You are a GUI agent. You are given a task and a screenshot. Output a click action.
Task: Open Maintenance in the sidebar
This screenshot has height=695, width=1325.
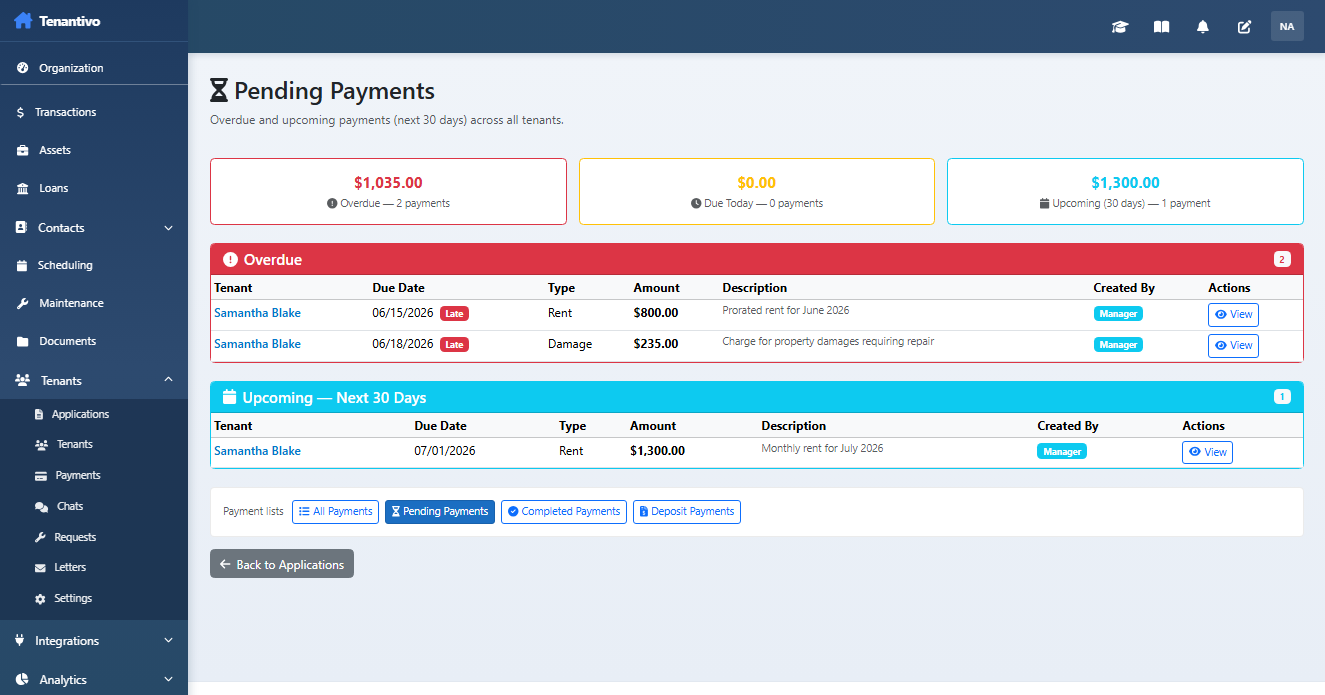click(94, 303)
